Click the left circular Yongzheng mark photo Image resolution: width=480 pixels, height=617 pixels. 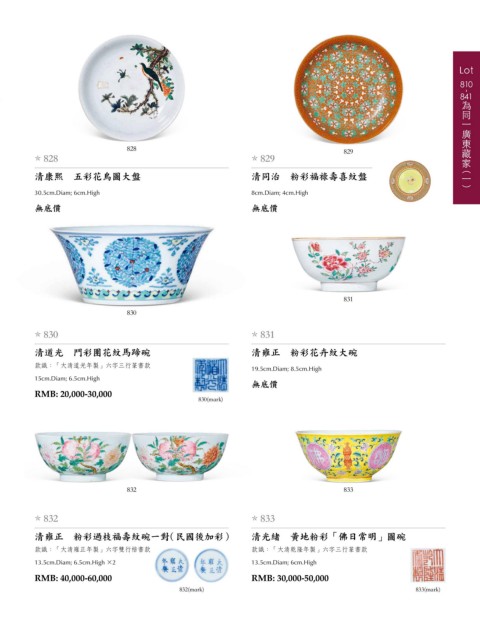tap(172, 565)
